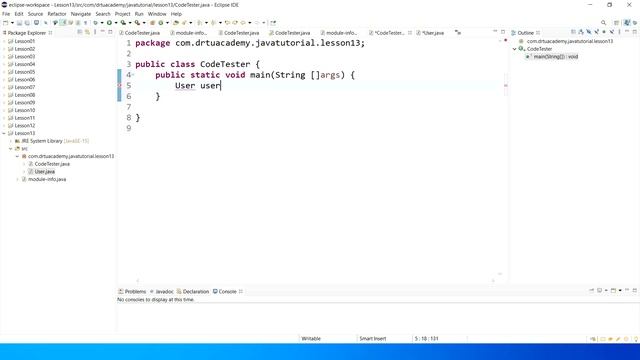This screenshot has height=360, width=640.
Task: Click the New Java Package icon
Action: [152, 23]
